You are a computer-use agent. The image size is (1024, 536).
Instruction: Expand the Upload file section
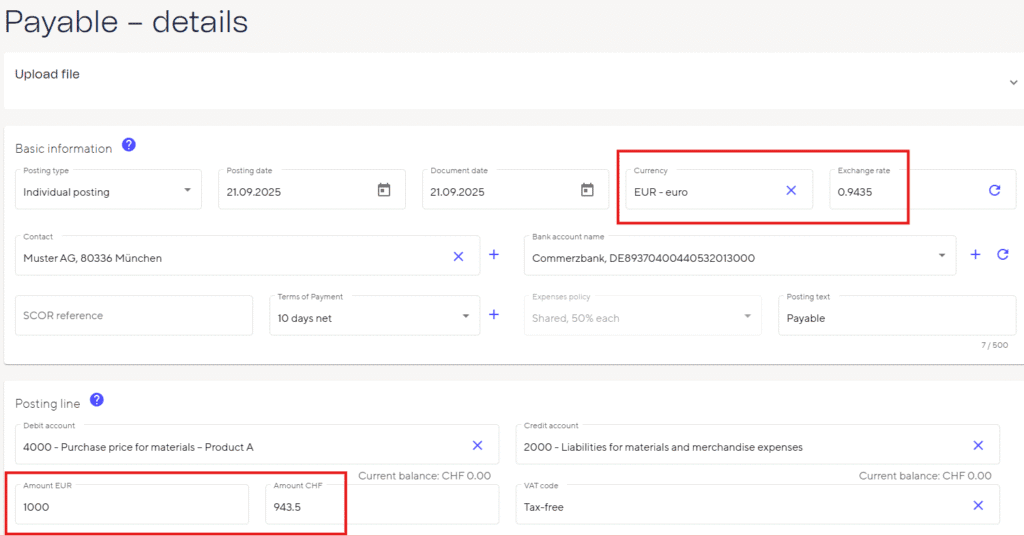point(1013,83)
